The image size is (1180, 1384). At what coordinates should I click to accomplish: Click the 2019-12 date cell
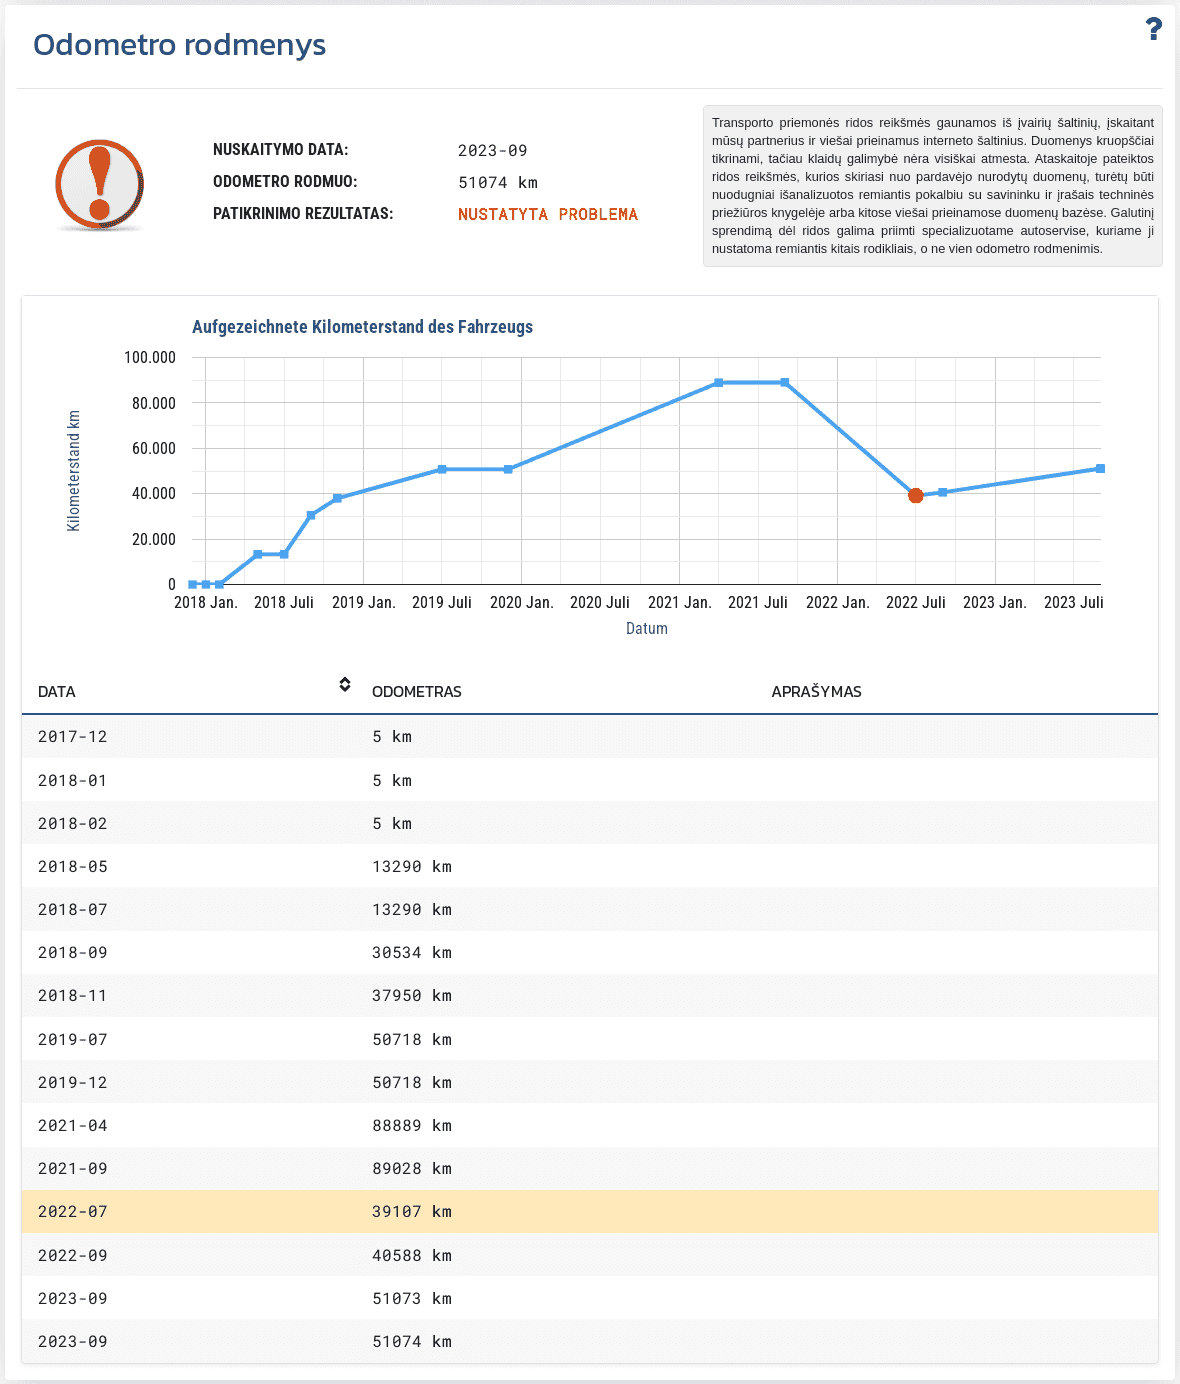(72, 1083)
